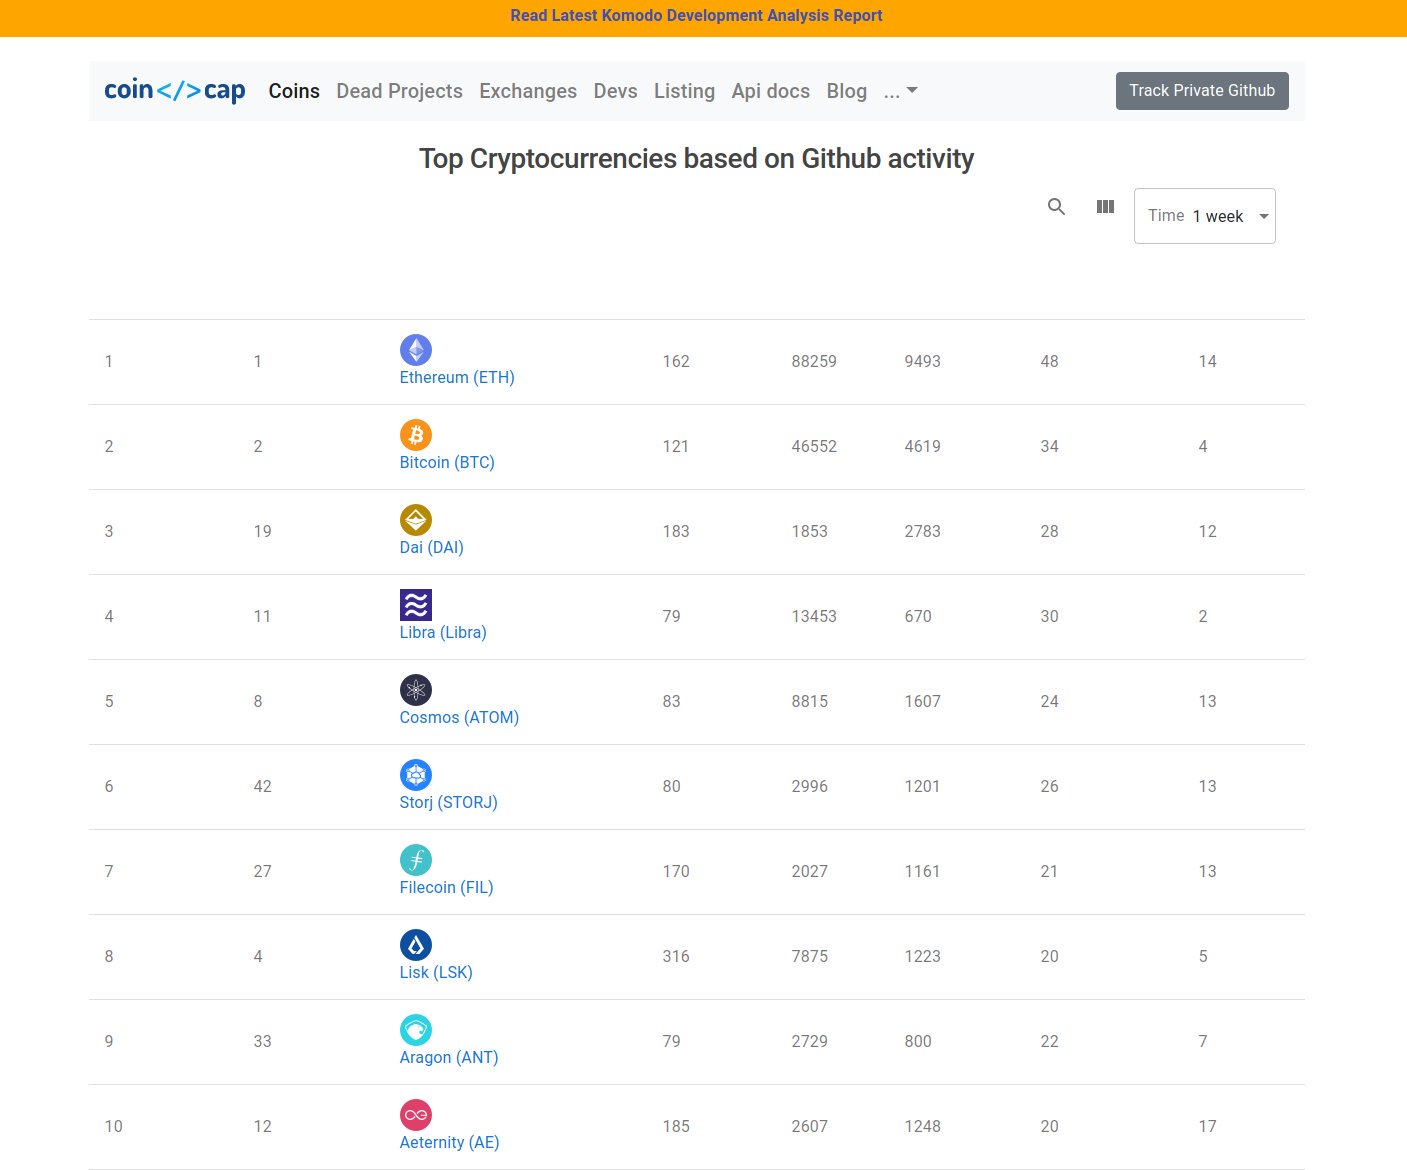Click the value 2996 in Storj row
This screenshot has height=1170, width=1407.
(x=810, y=787)
